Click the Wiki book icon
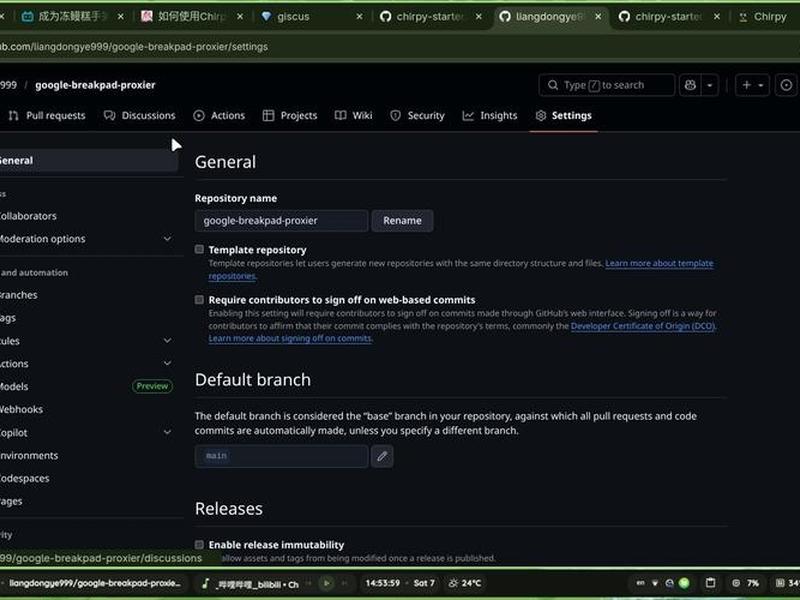 click(x=340, y=116)
